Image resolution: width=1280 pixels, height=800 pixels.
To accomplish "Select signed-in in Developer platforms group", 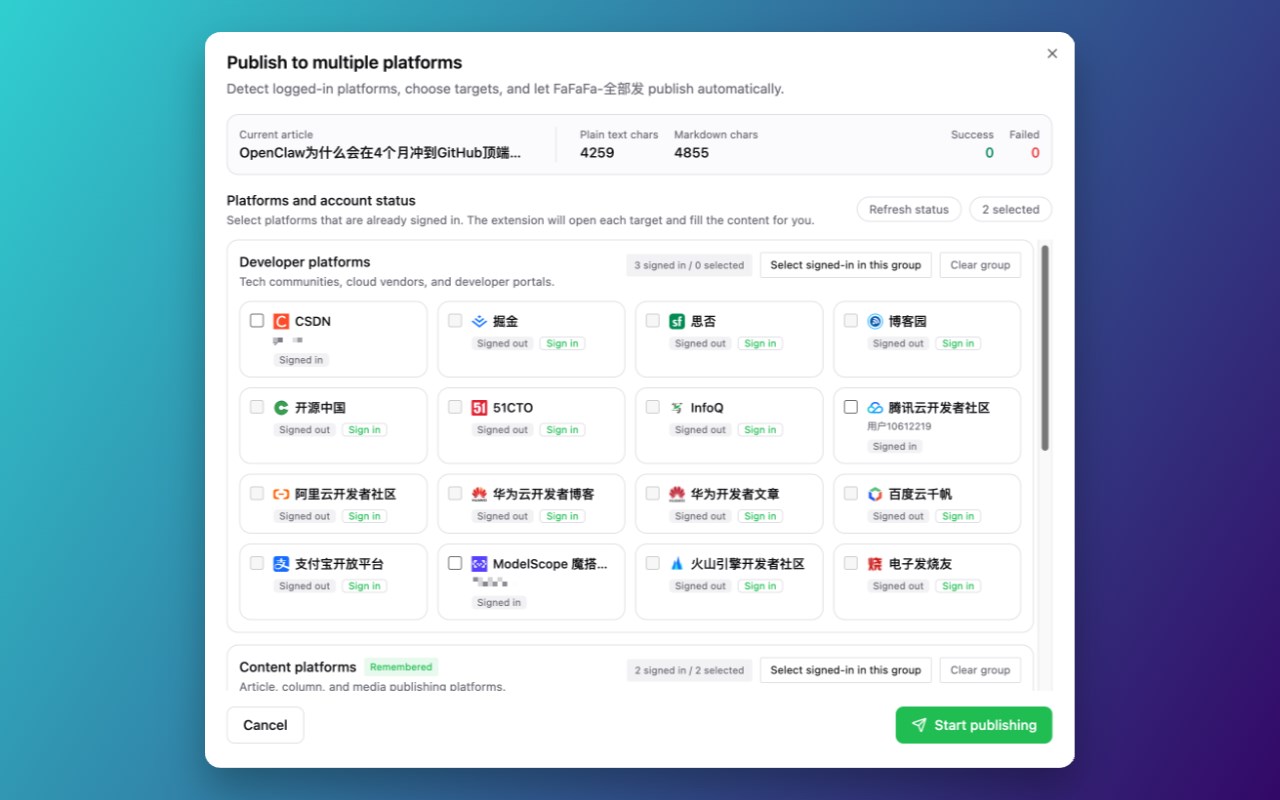I will pos(846,265).
